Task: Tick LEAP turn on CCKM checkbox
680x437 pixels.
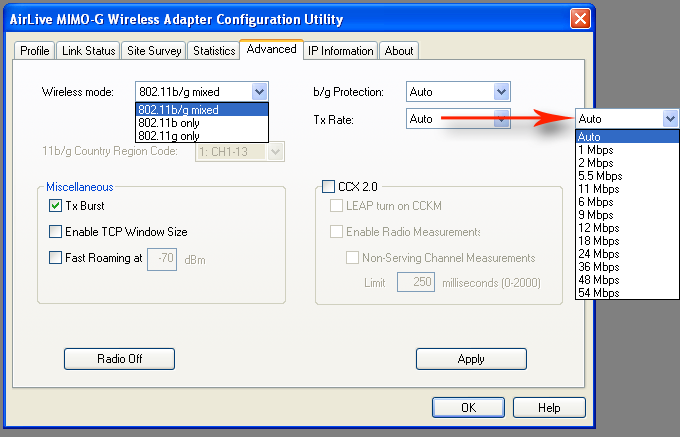Action: coord(336,205)
